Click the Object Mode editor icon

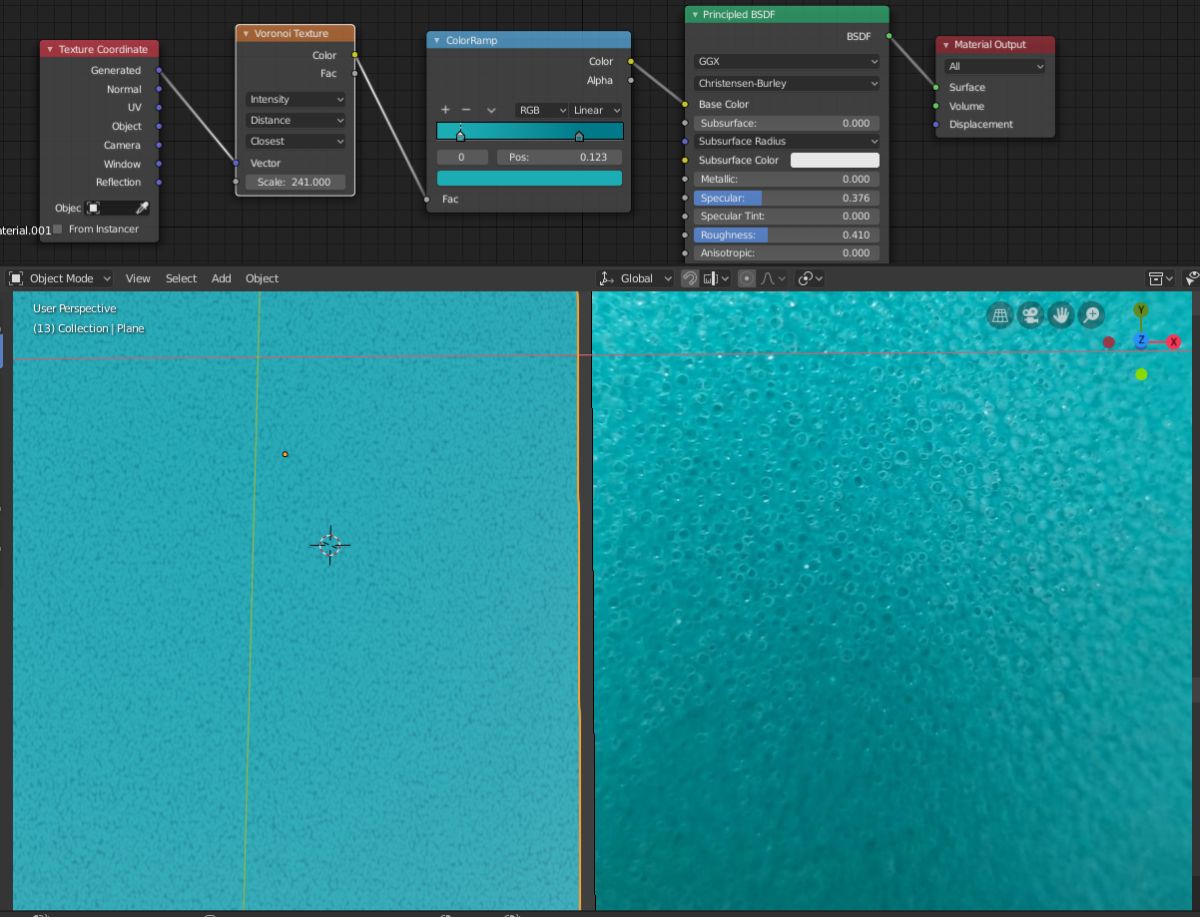16,278
